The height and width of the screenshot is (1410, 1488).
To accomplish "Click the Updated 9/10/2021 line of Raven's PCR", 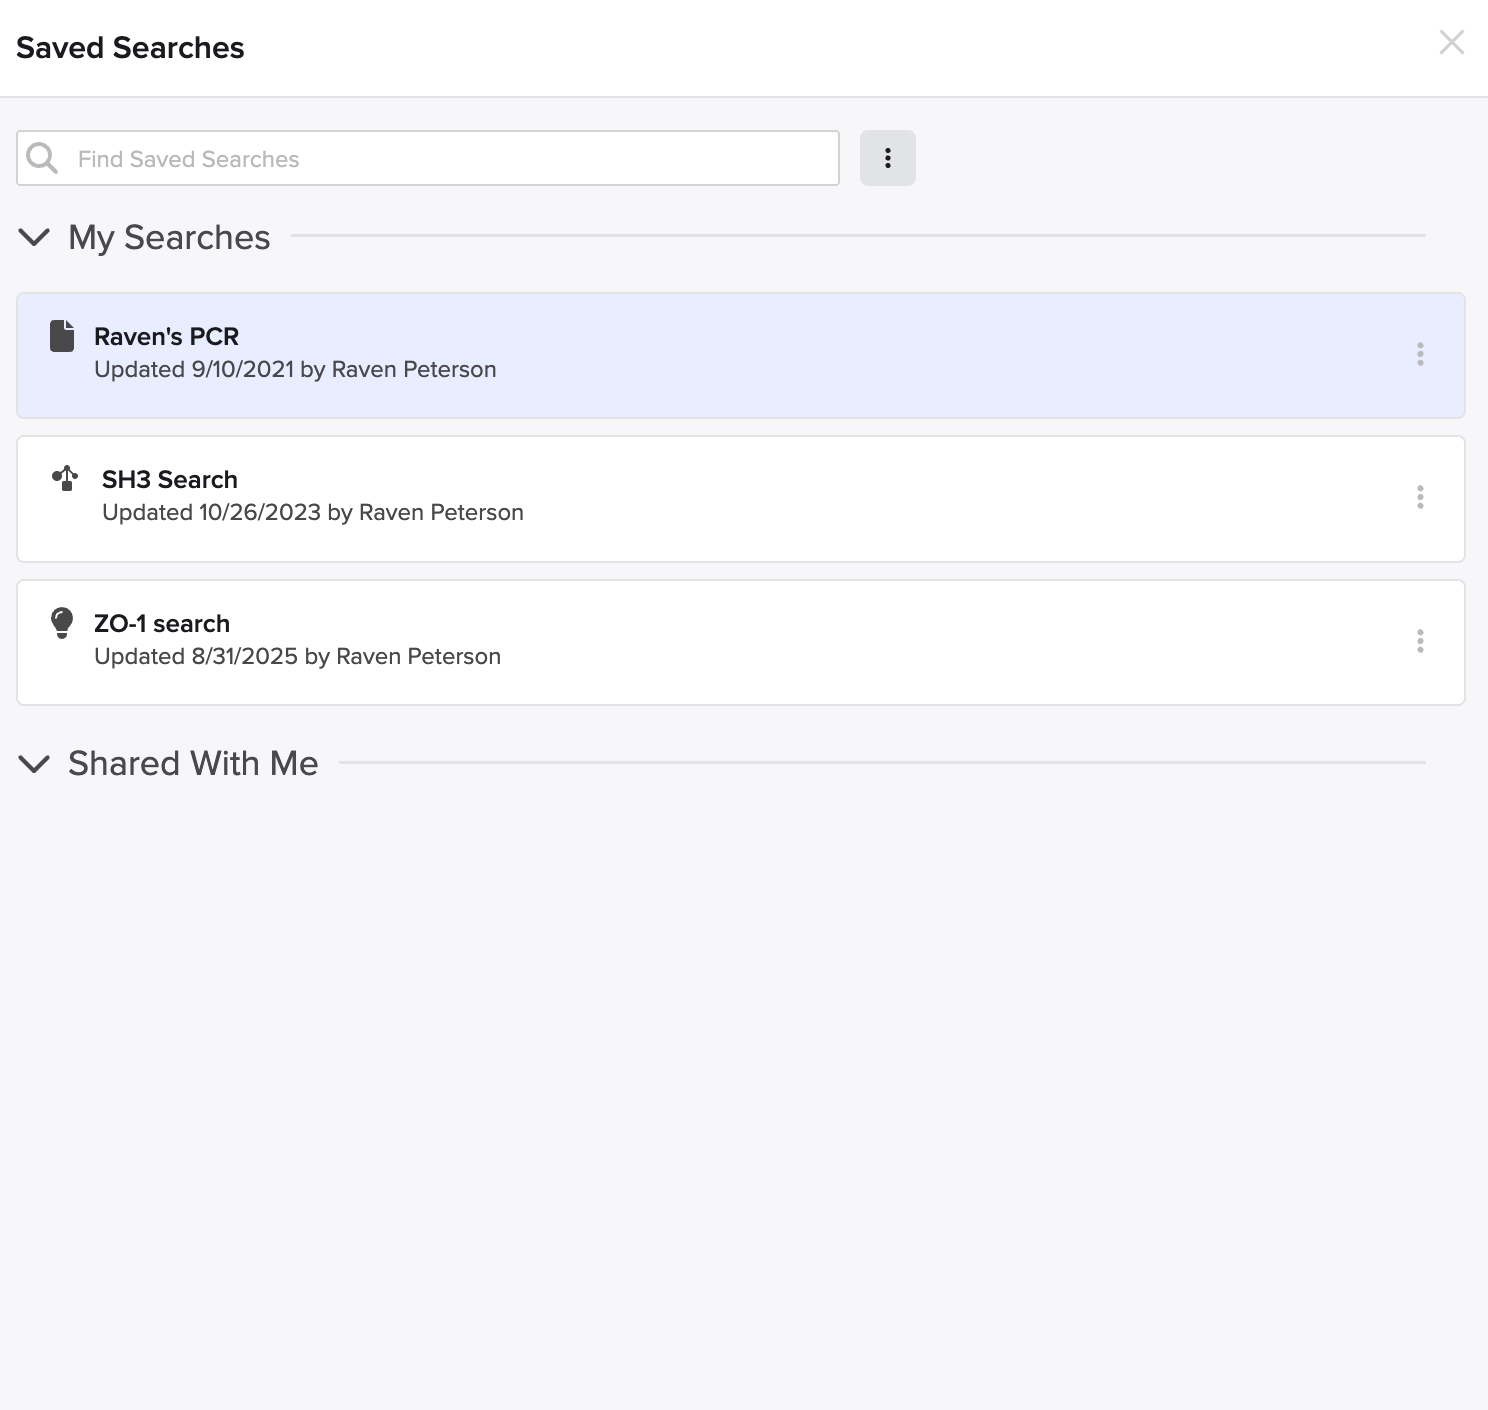I will [295, 370].
